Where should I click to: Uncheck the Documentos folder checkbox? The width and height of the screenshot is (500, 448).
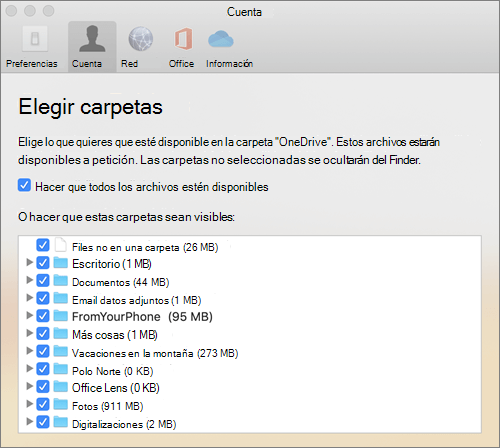click(43, 281)
